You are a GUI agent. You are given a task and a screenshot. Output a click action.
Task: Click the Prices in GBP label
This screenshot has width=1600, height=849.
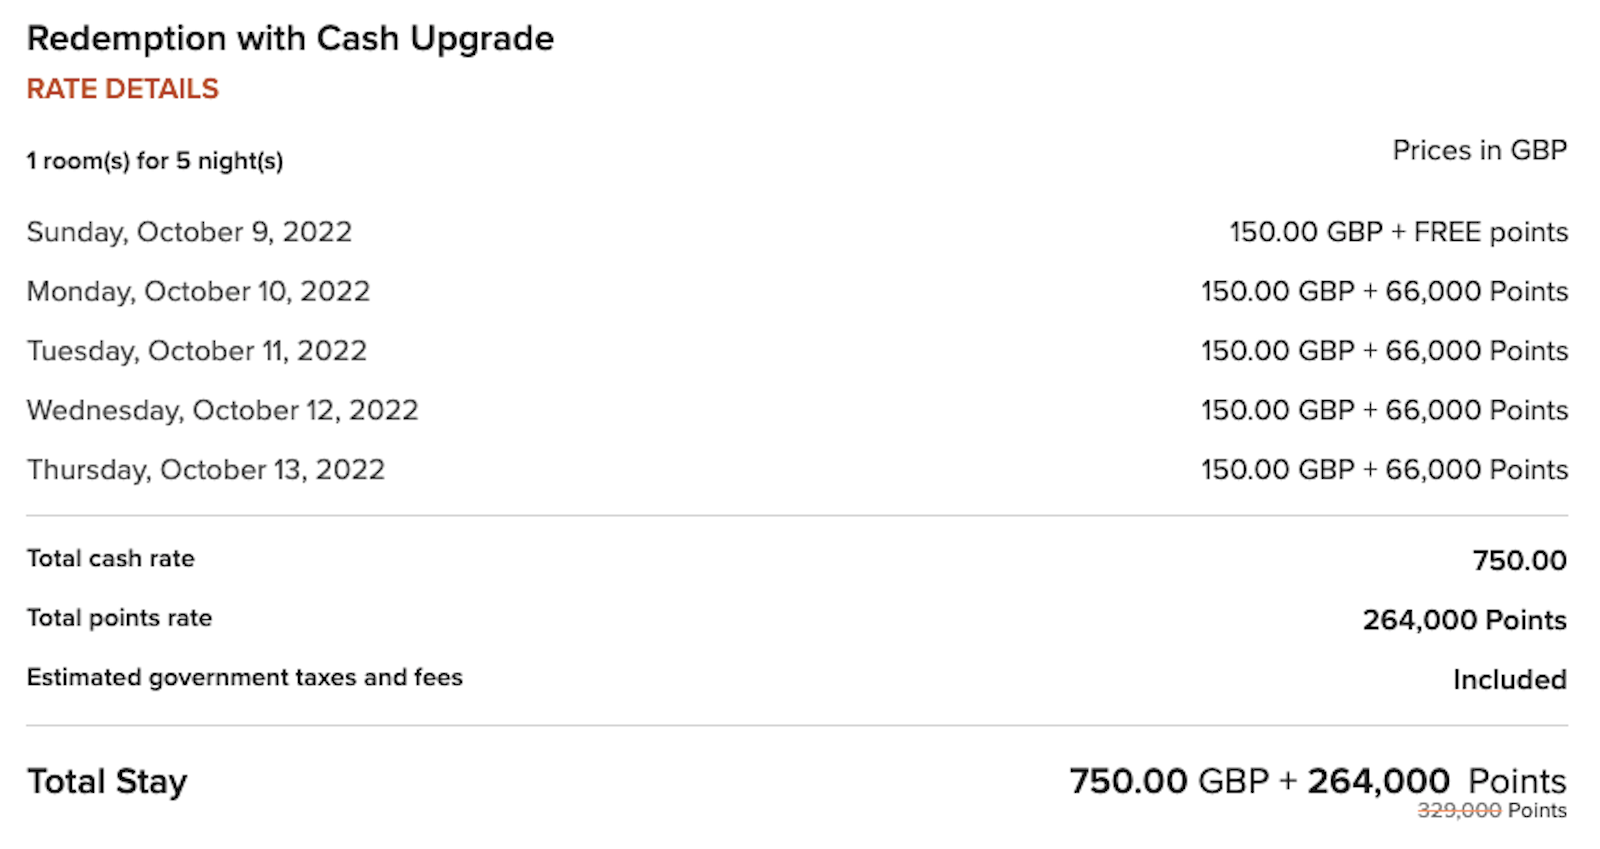pos(1479,150)
